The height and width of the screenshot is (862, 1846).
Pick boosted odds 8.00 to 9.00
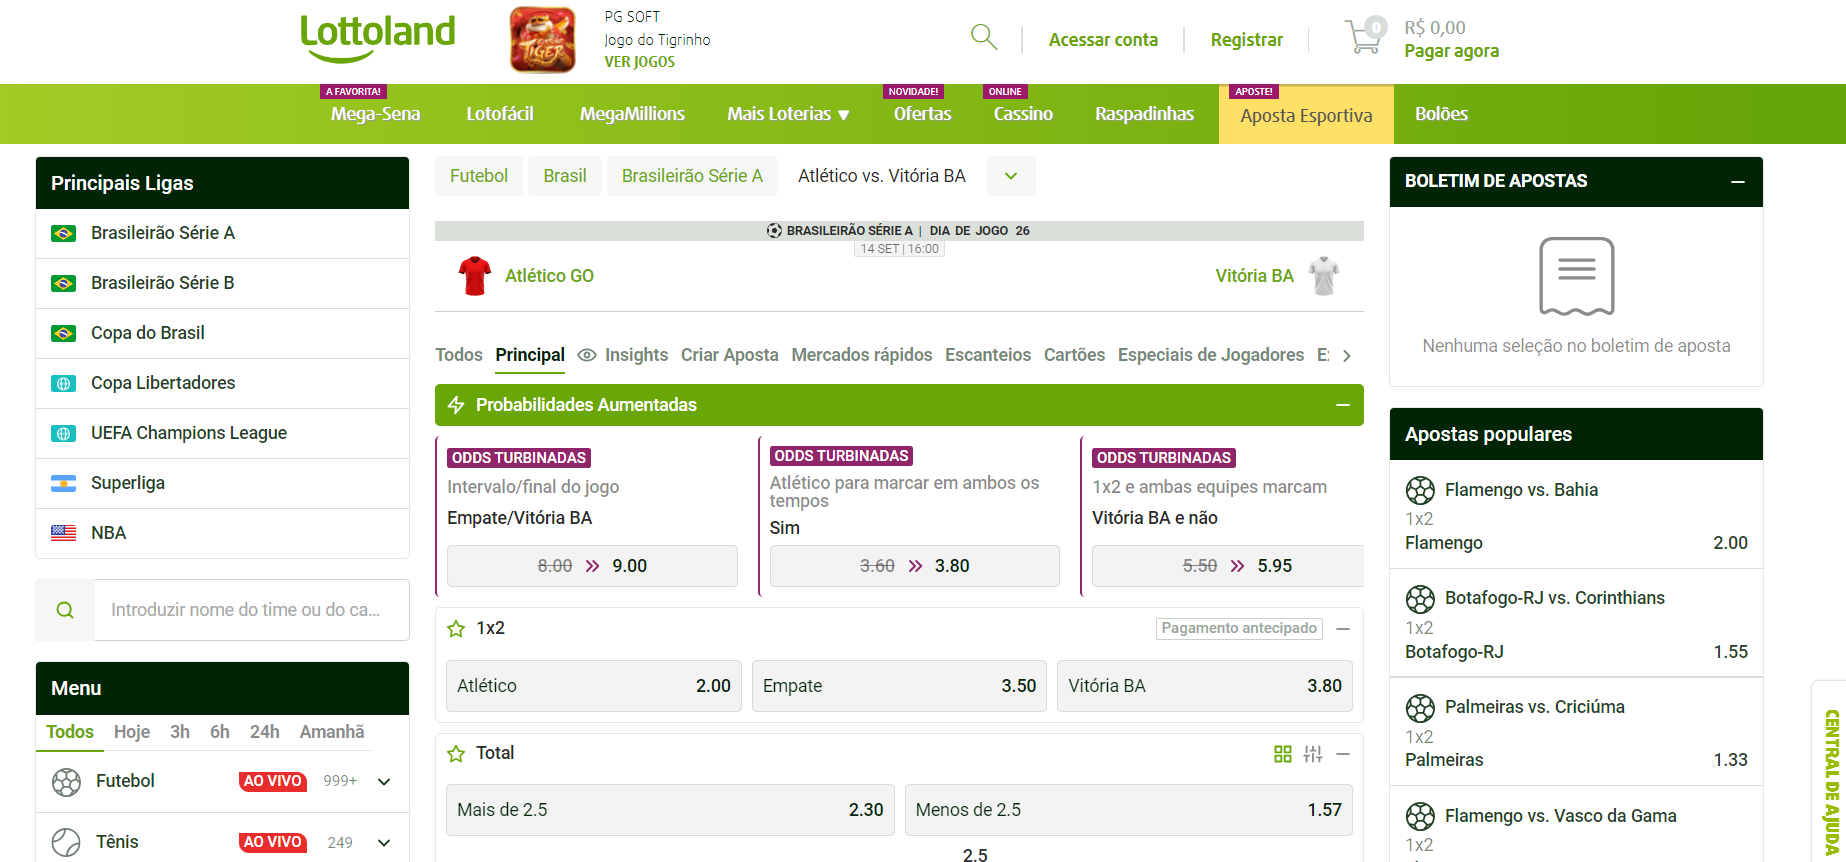point(592,566)
